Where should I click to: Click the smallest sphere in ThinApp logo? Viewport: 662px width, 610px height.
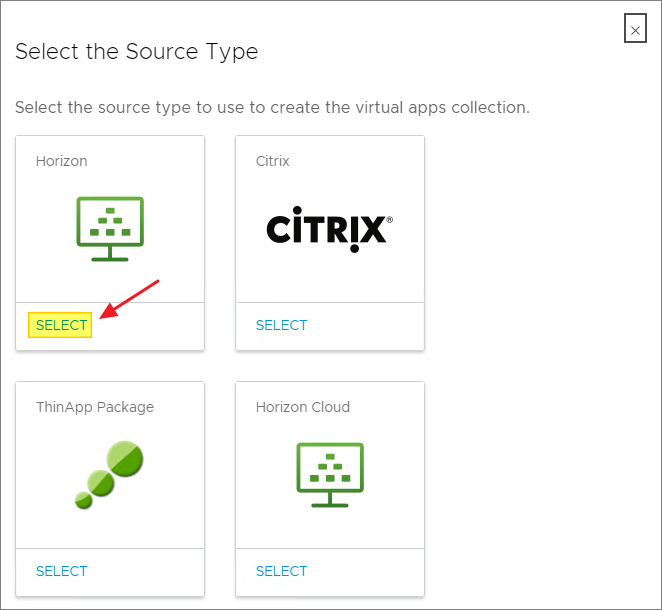pyautogui.click(x=83, y=497)
